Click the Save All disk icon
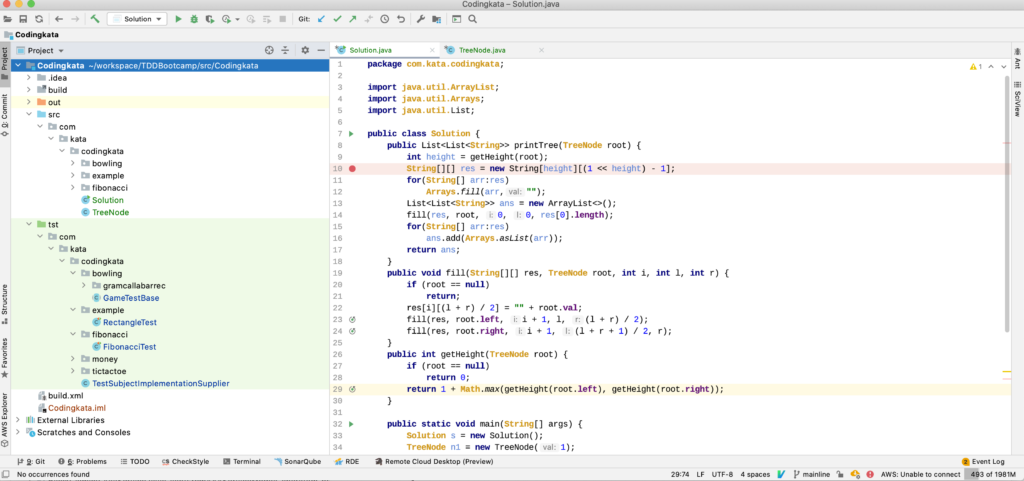The height and width of the screenshot is (481, 1024). pos(23,20)
